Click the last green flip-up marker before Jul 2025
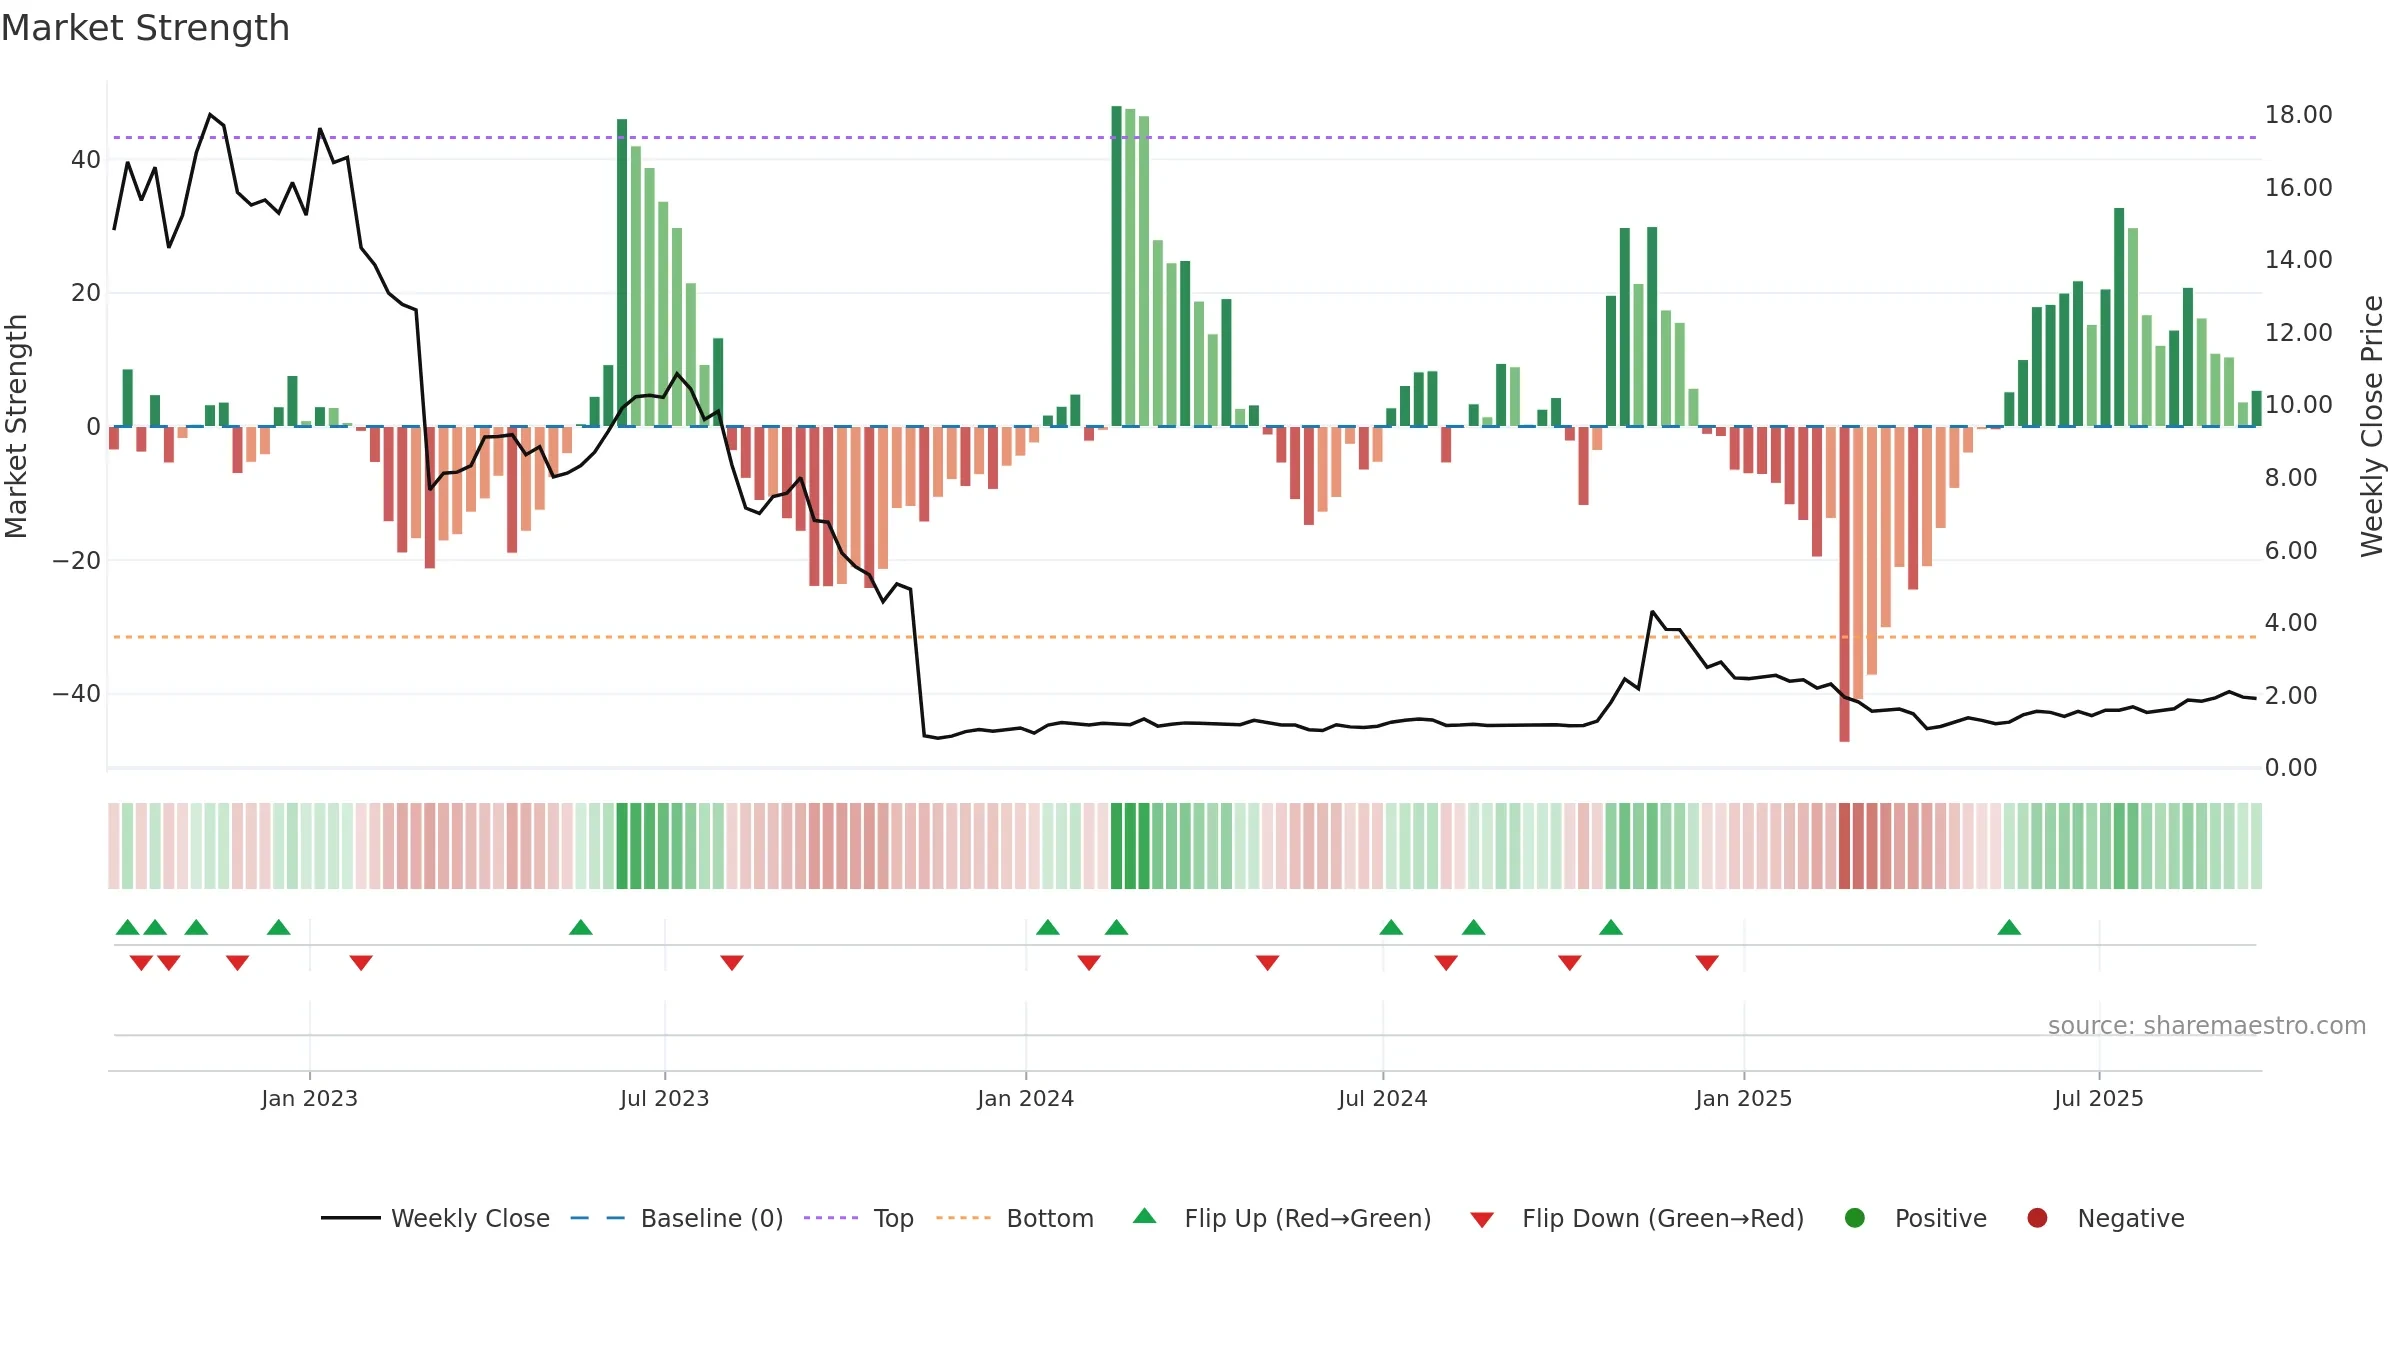The width and height of the screenshot is (2400, 1350). 2009,927
